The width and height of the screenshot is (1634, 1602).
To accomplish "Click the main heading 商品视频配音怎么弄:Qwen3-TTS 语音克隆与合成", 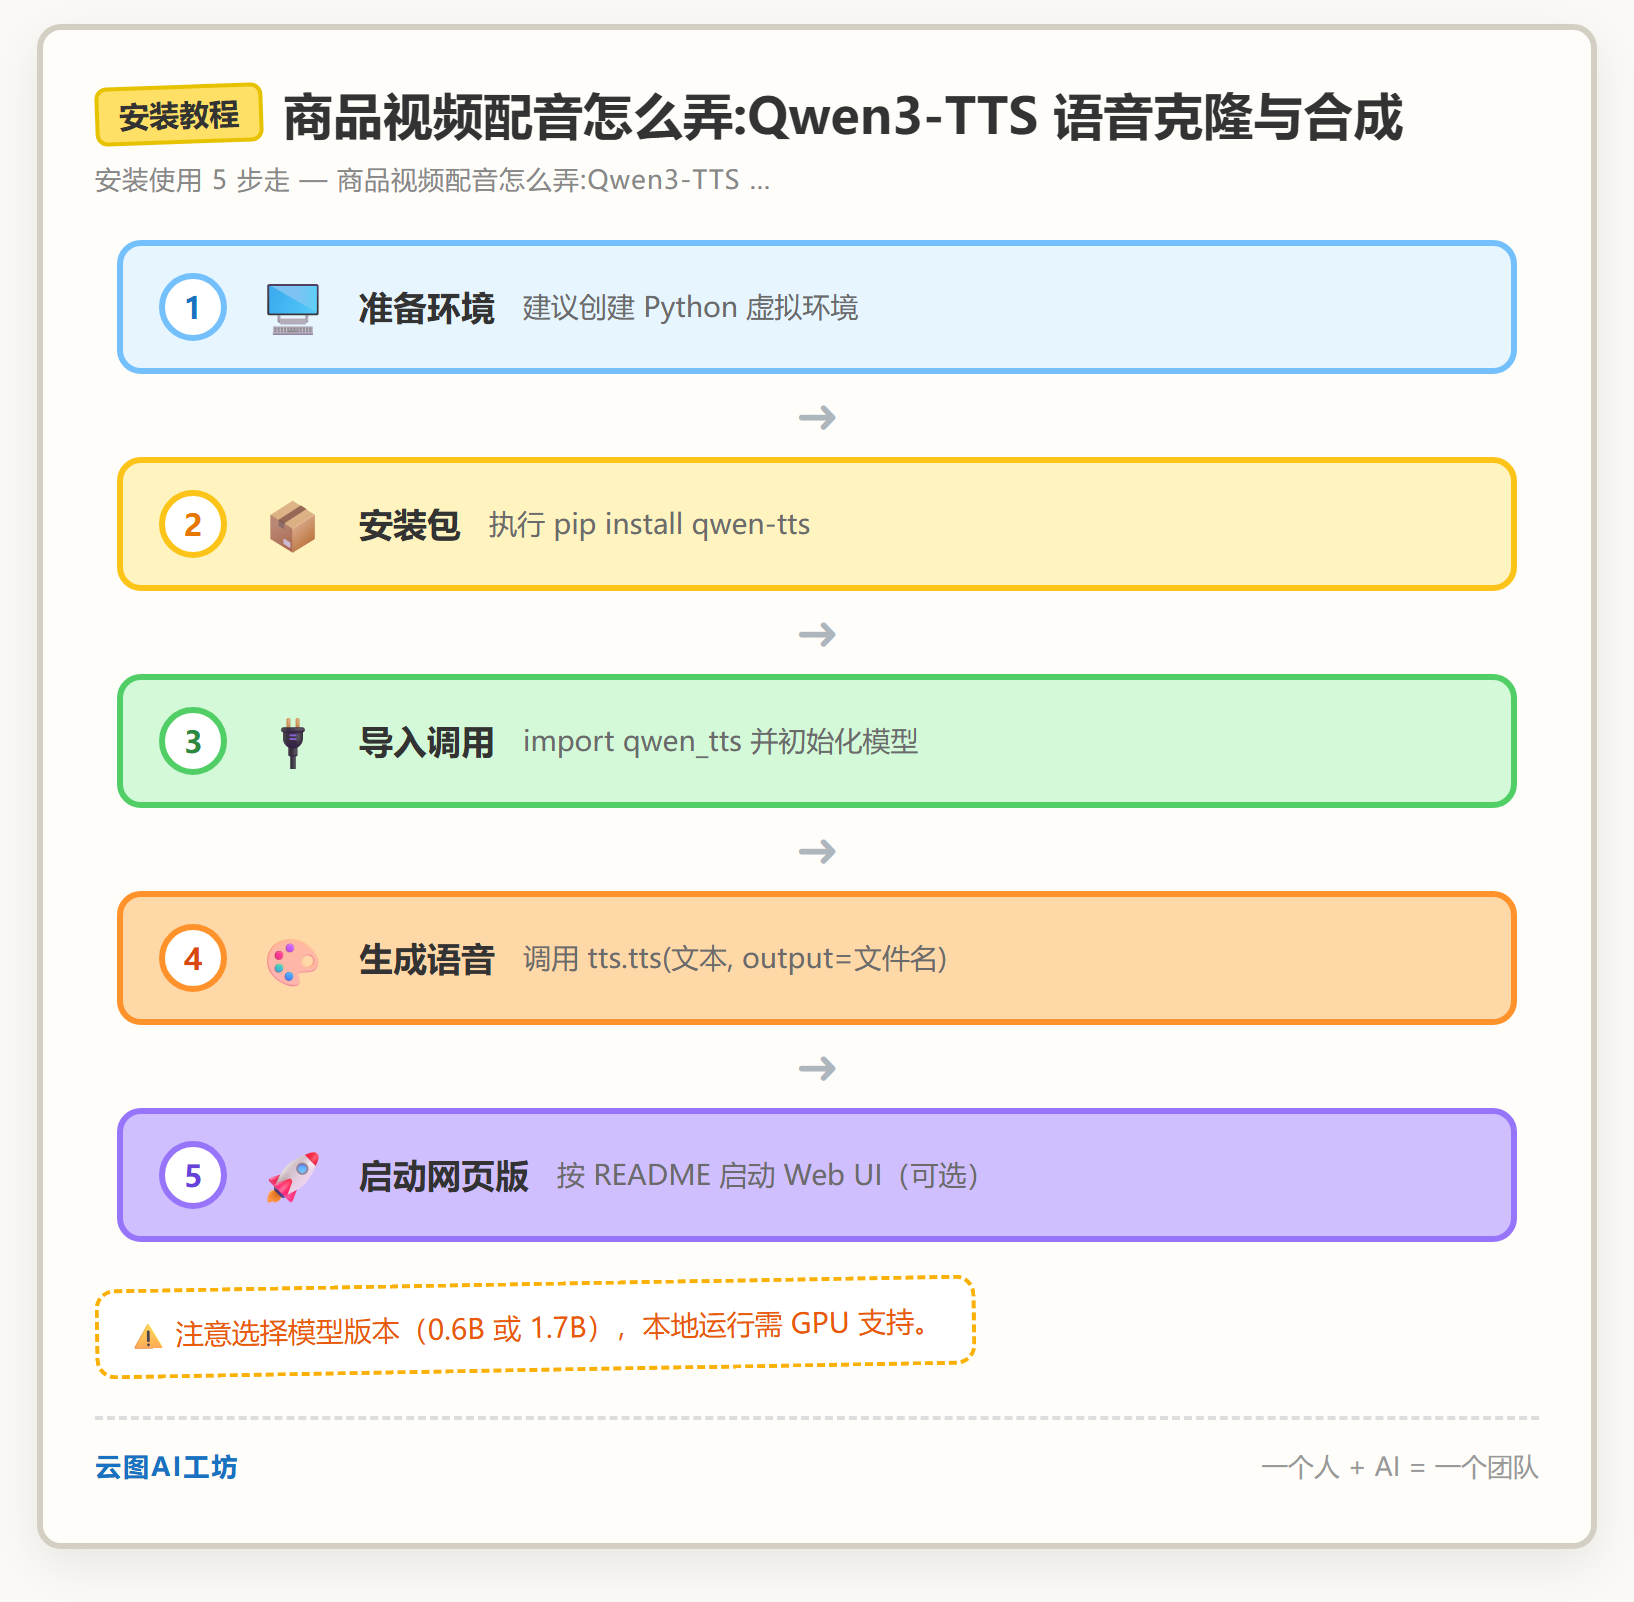I will (x=843, y=117).
